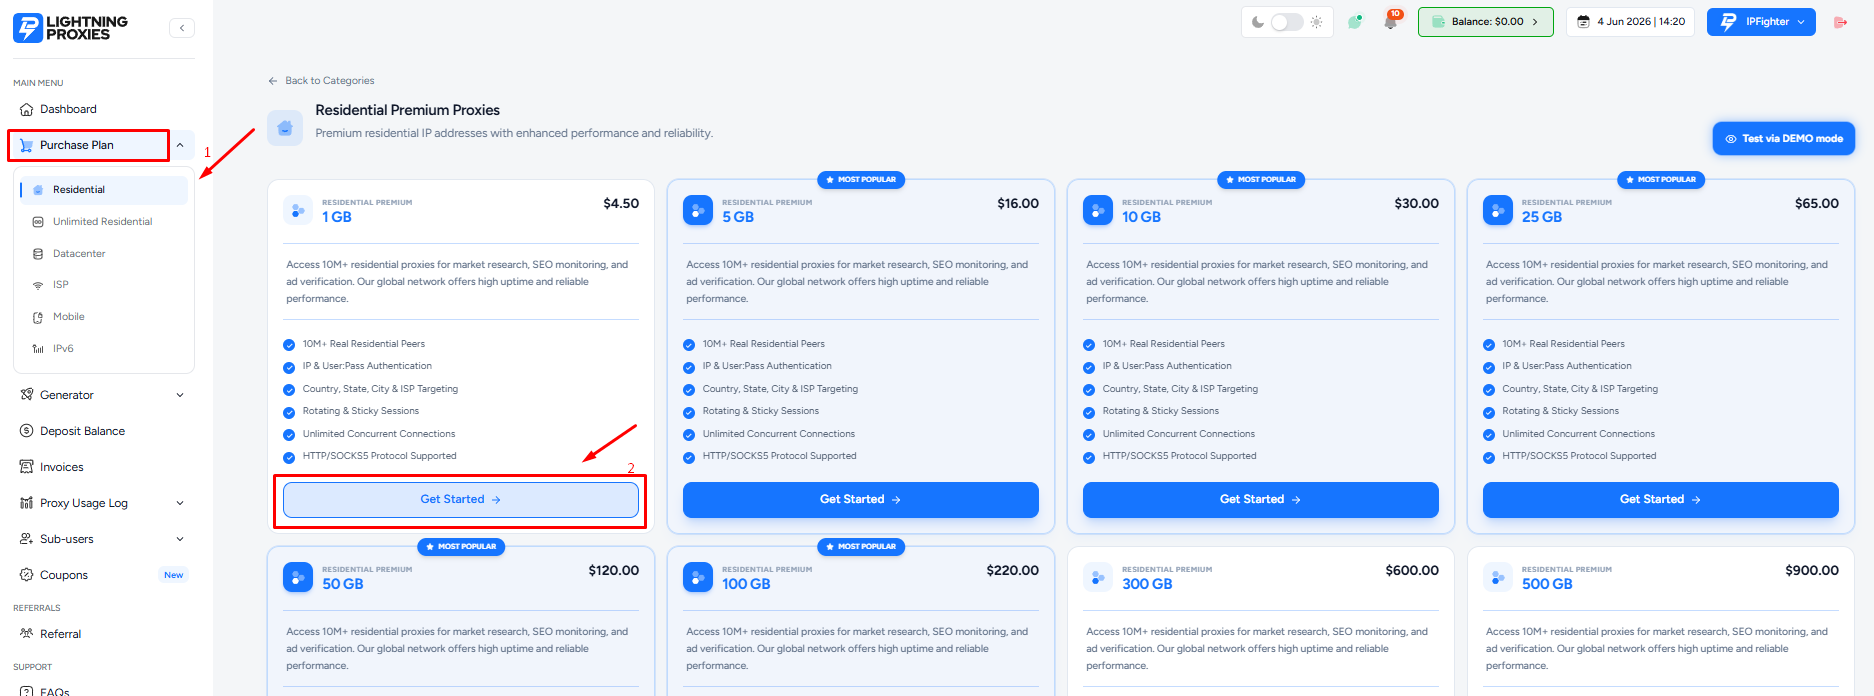Click the 100 GB plan title
The height and width of the screenshot is (696, 1874).
pos(746,584)
